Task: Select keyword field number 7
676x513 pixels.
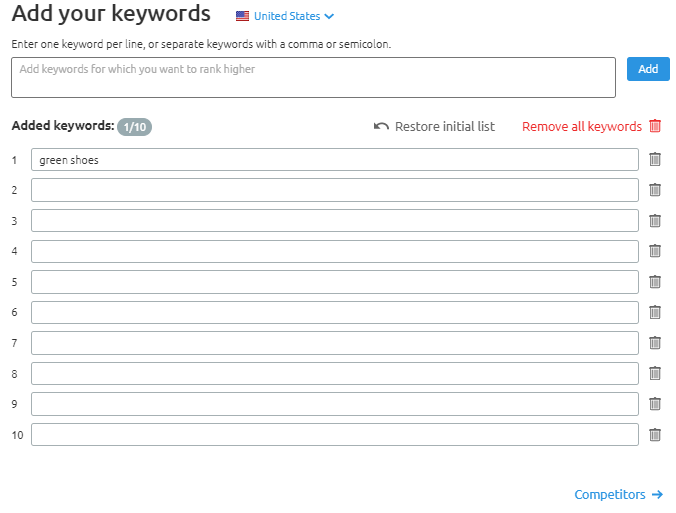Action: pyautogui.click(x=335, y=343)
